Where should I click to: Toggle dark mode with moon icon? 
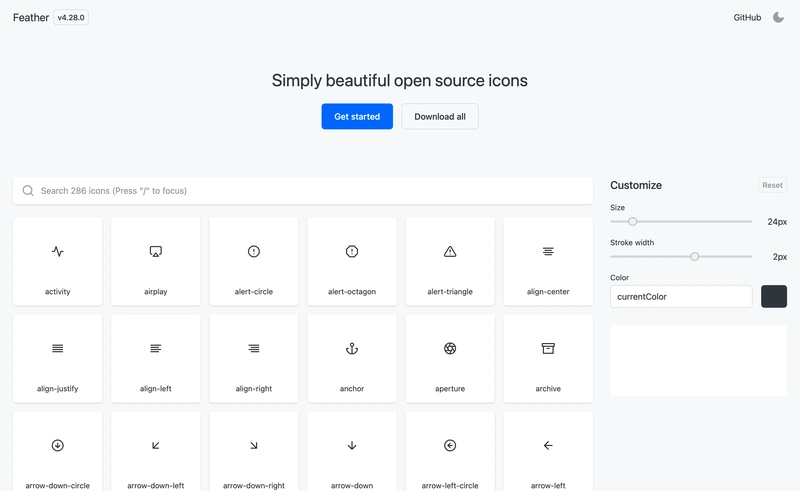tap(778, 17)
